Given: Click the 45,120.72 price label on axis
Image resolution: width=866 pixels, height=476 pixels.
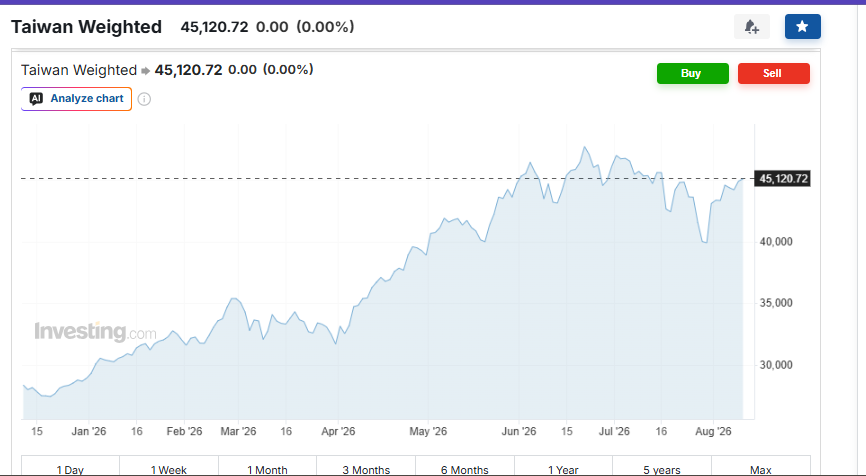Looking at the screenshot, I should point(783,178).
